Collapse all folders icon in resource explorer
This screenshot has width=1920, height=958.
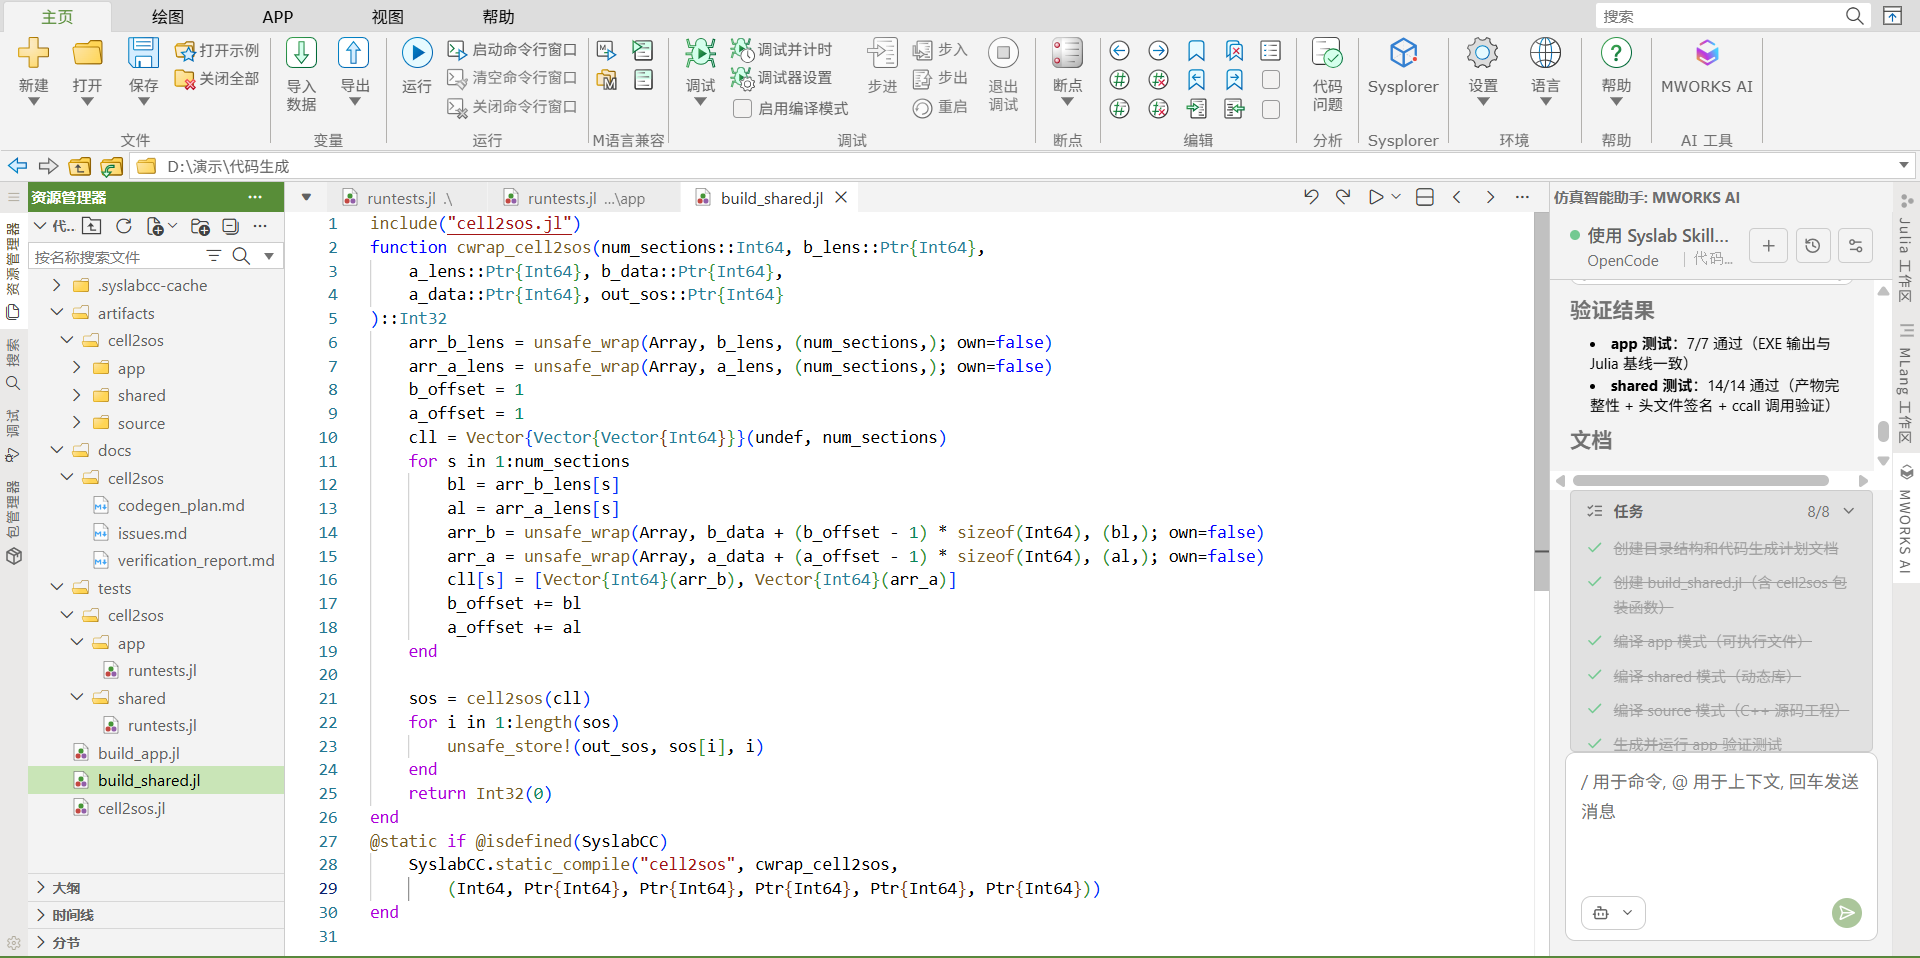coord(231,227)
